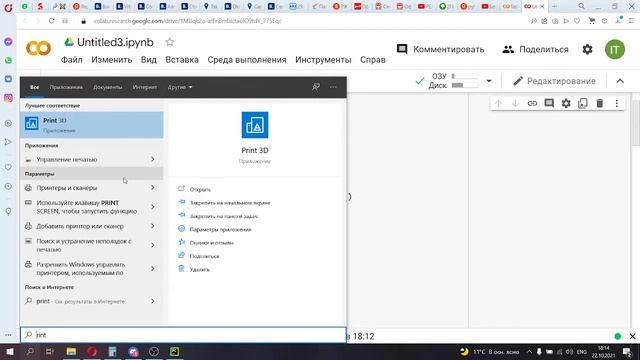Open the search panel three-dot options
The height and width of the screenshot is (360, 640).
333,87
